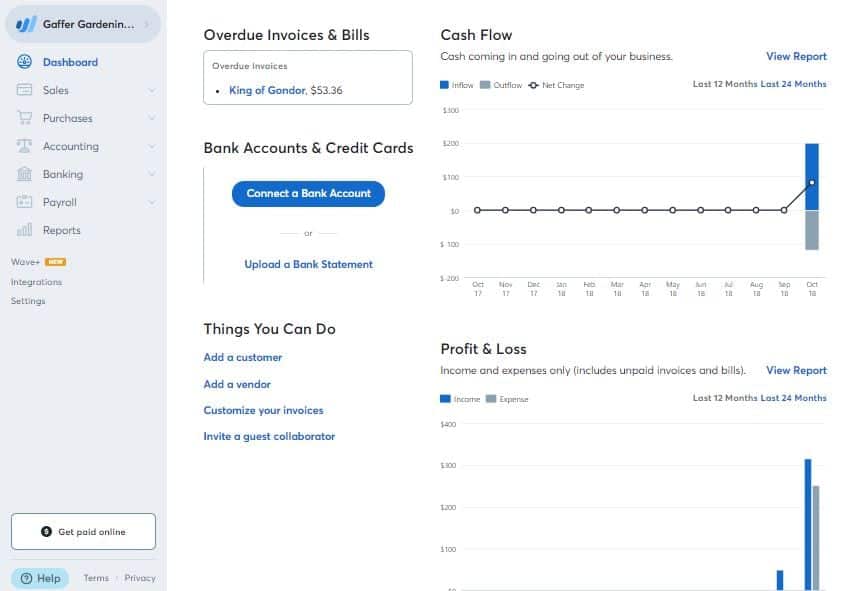Click the Sales card icon

pos(24,90)
